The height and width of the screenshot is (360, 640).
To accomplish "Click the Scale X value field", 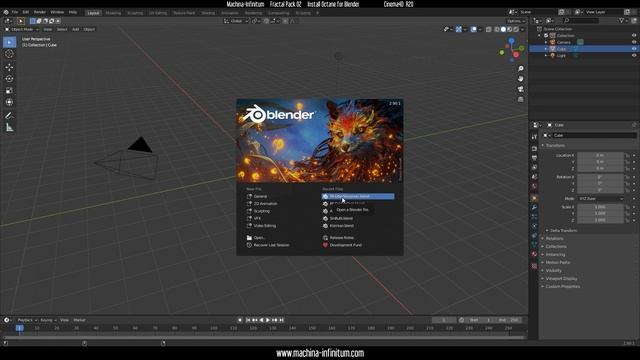I will tap(600, 207).
